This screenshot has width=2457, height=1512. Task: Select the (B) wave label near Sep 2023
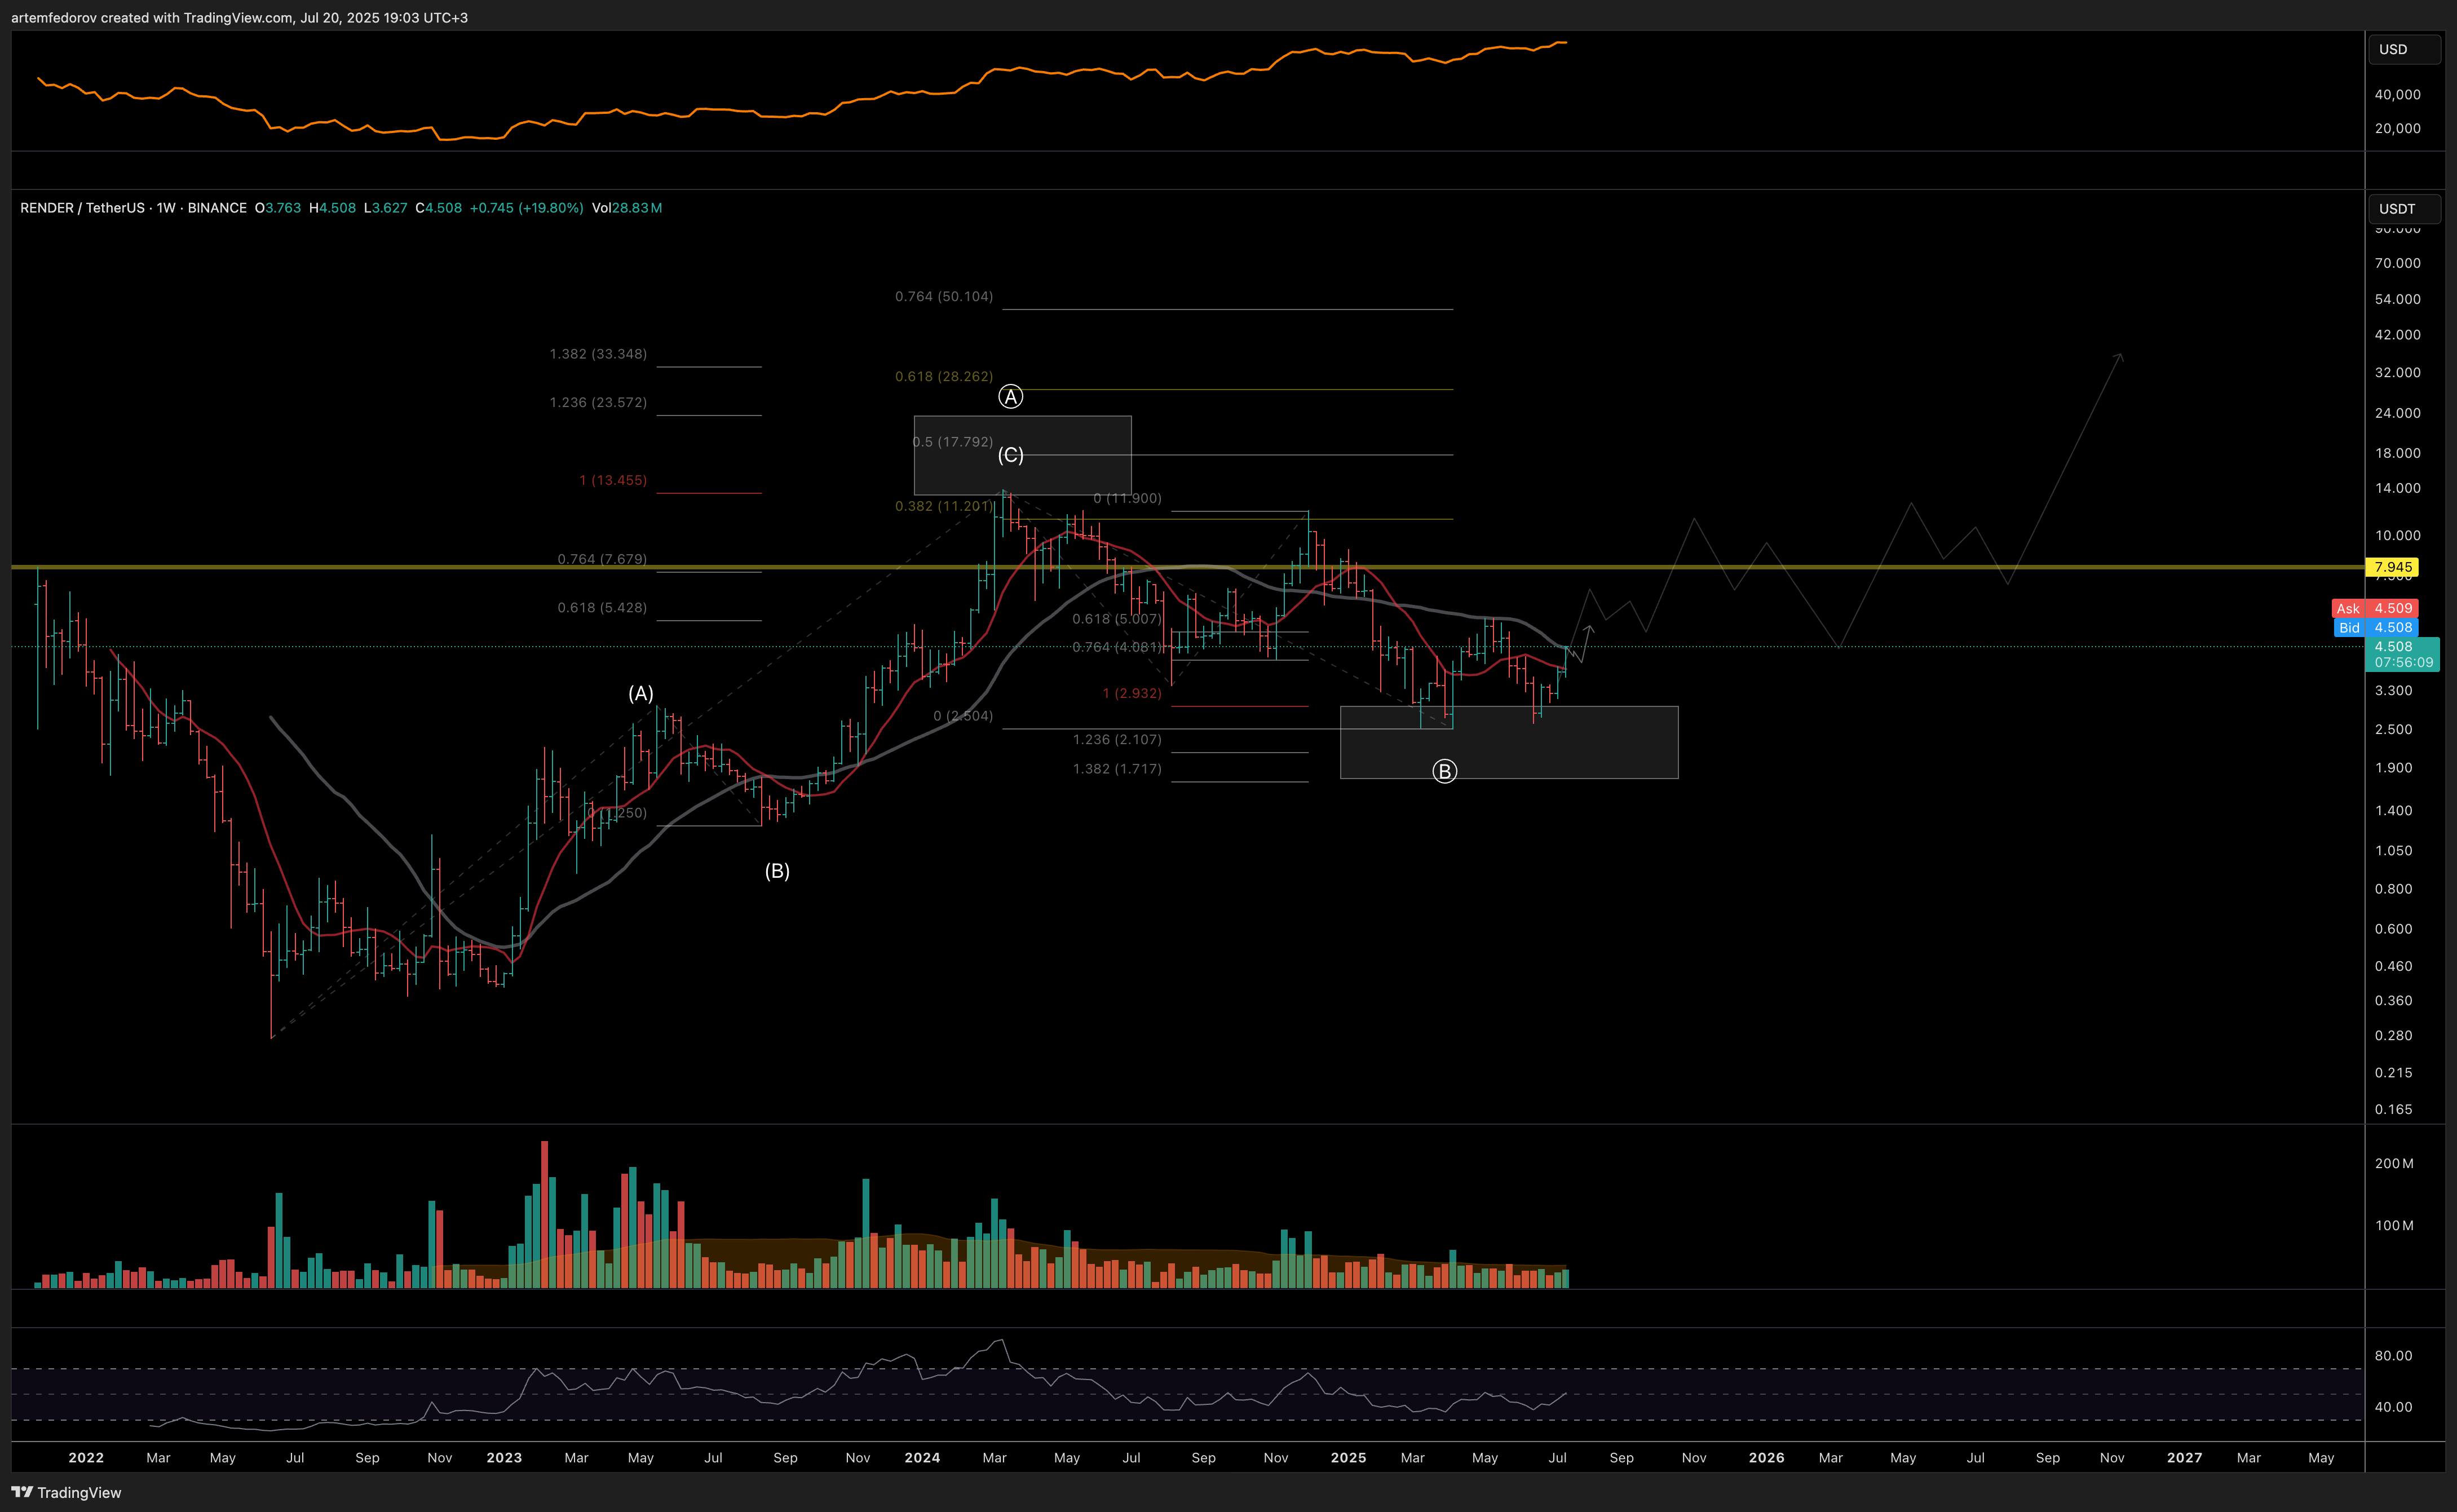[x=777, y=871]
